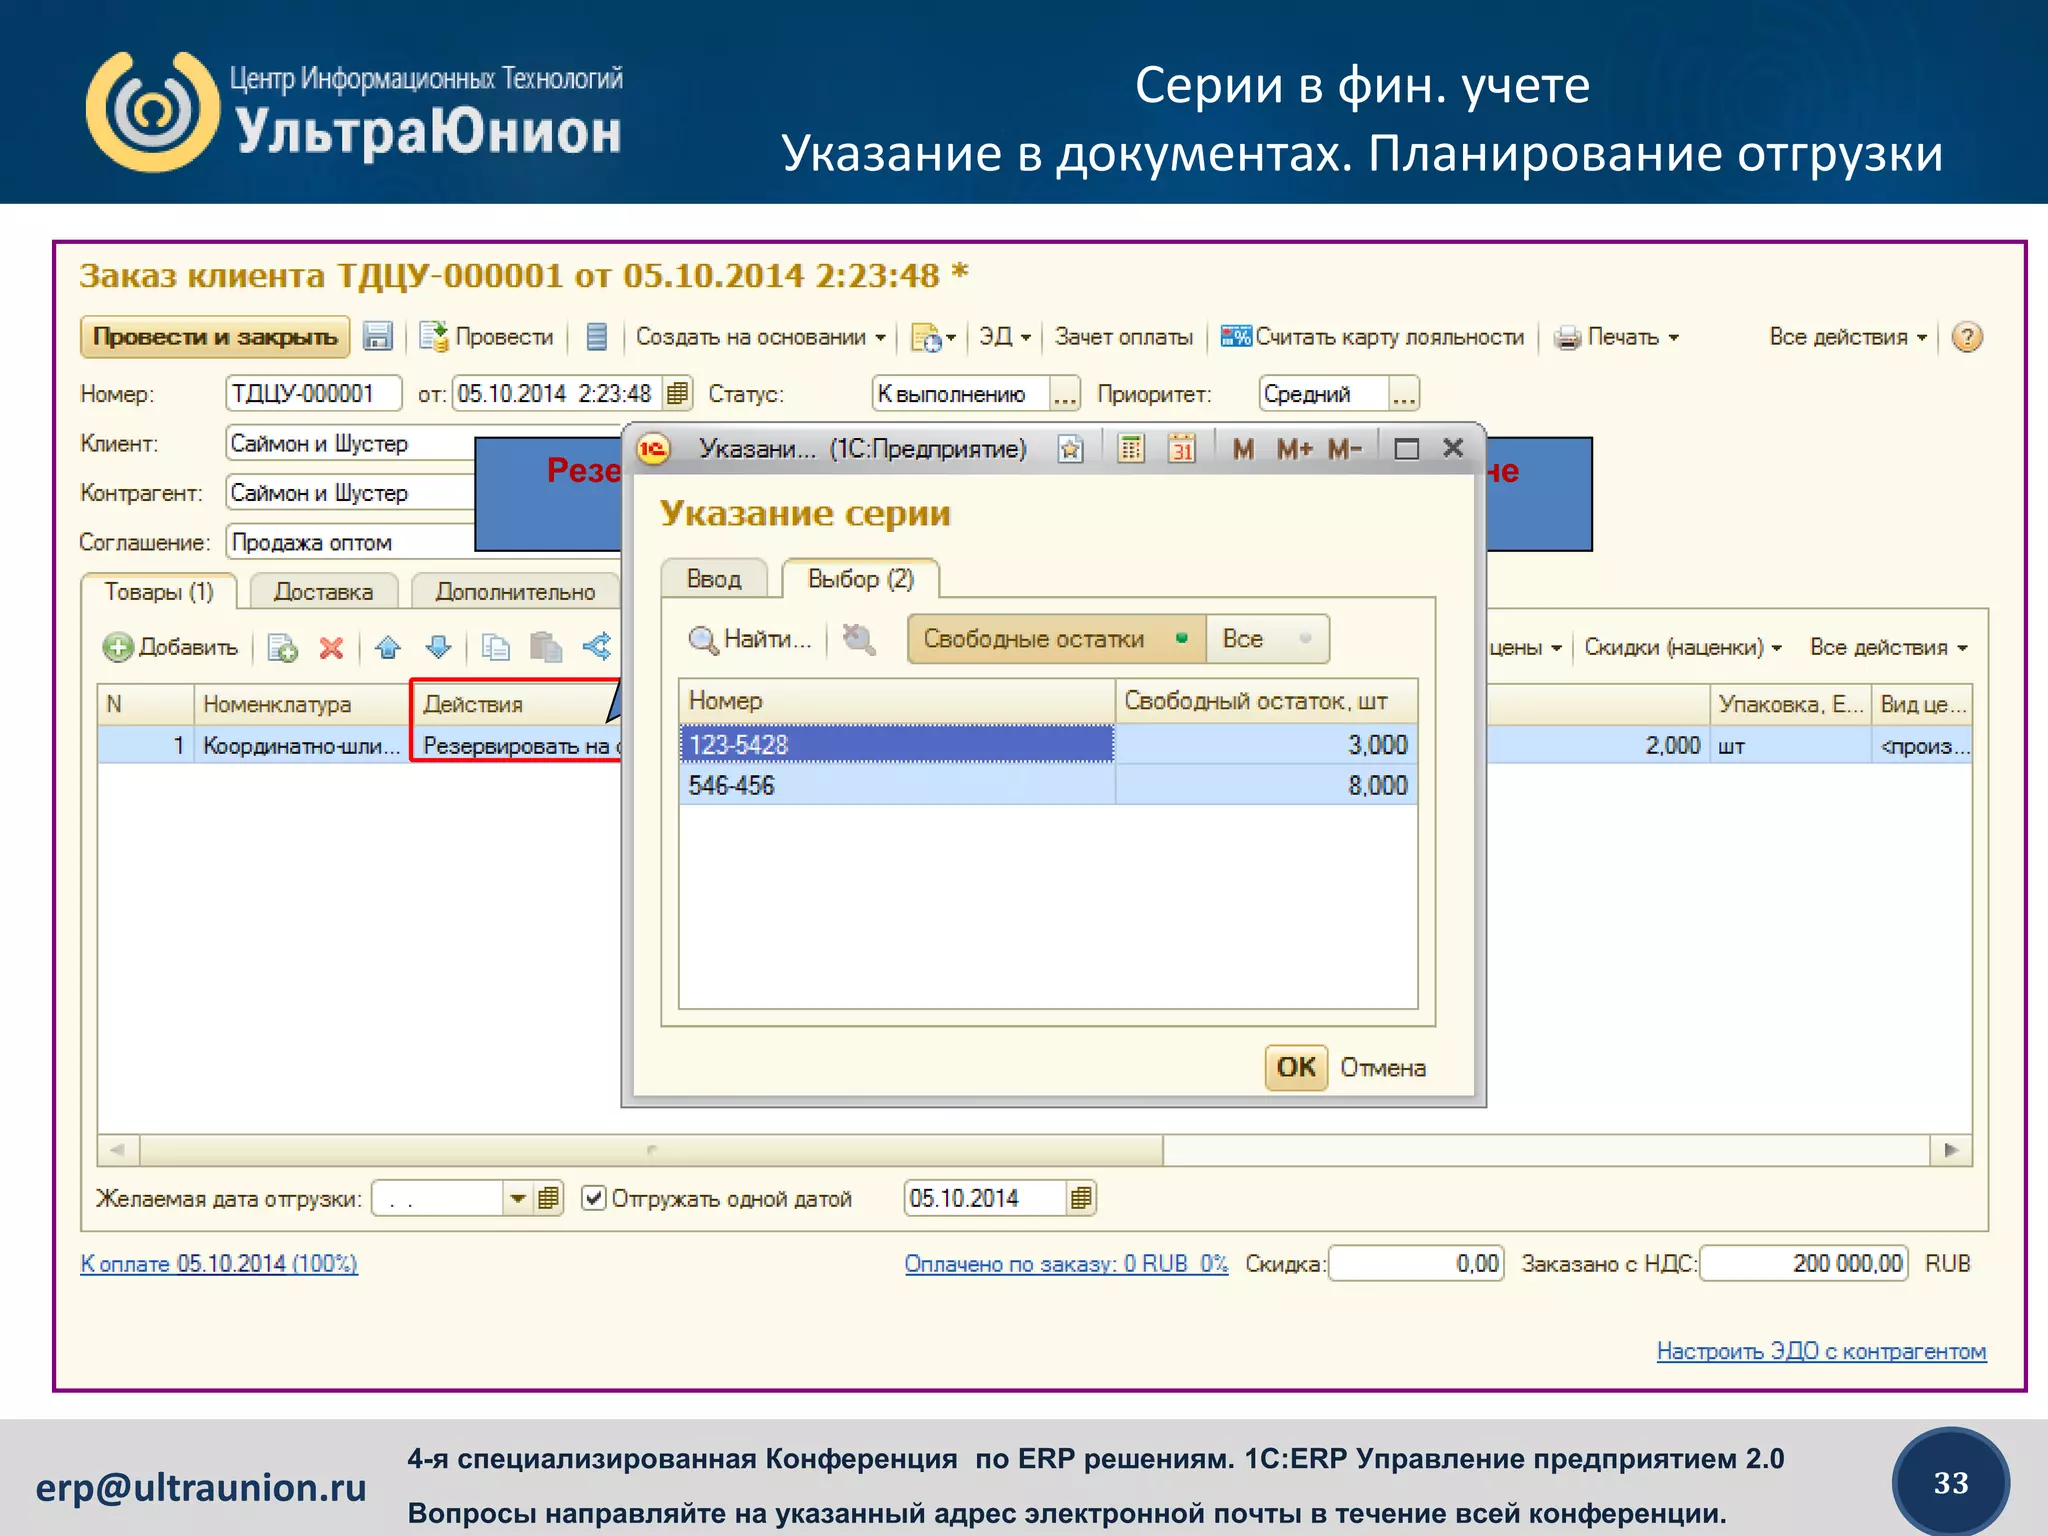Open К оплате 05.10.2014 (100%) link
The height and width of the screenshot is (1536, 2048).
tap(219, 1264)
